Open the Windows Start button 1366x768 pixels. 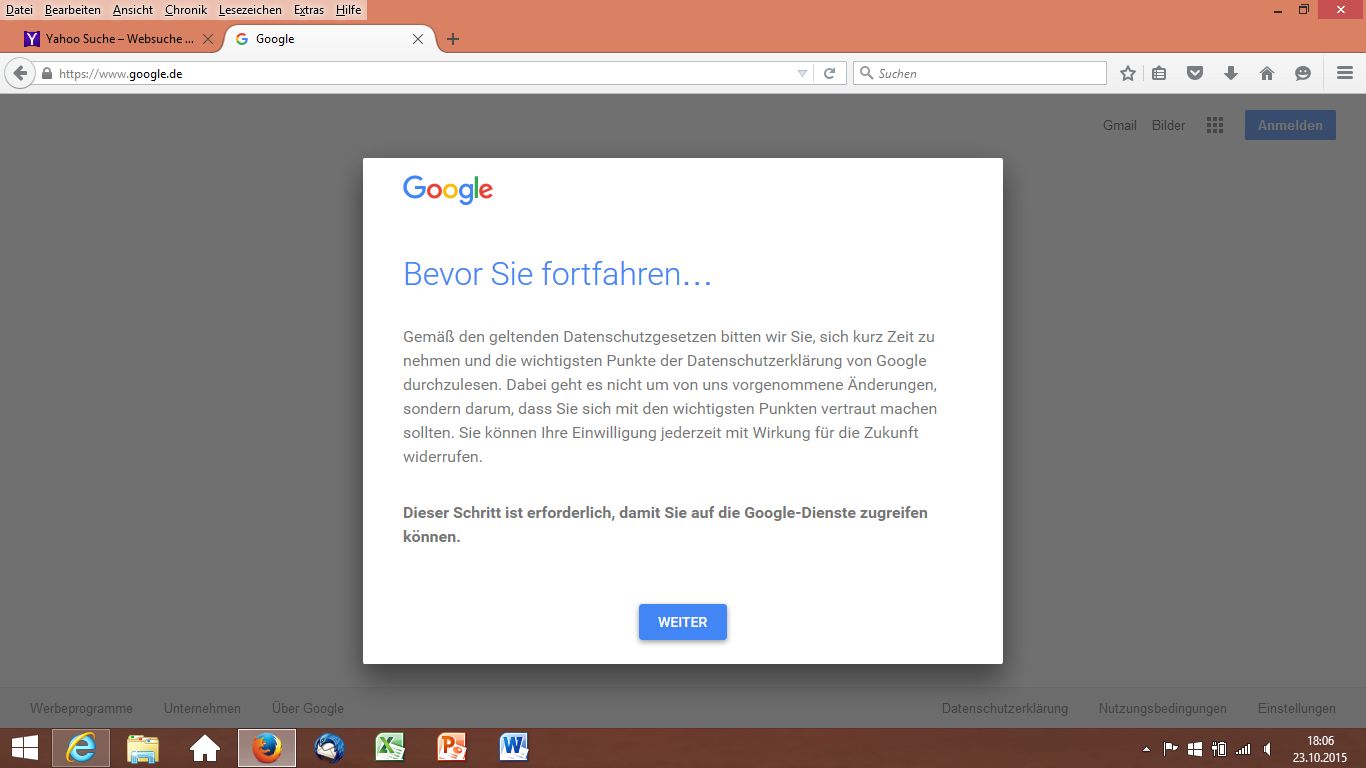pos(25,748)
